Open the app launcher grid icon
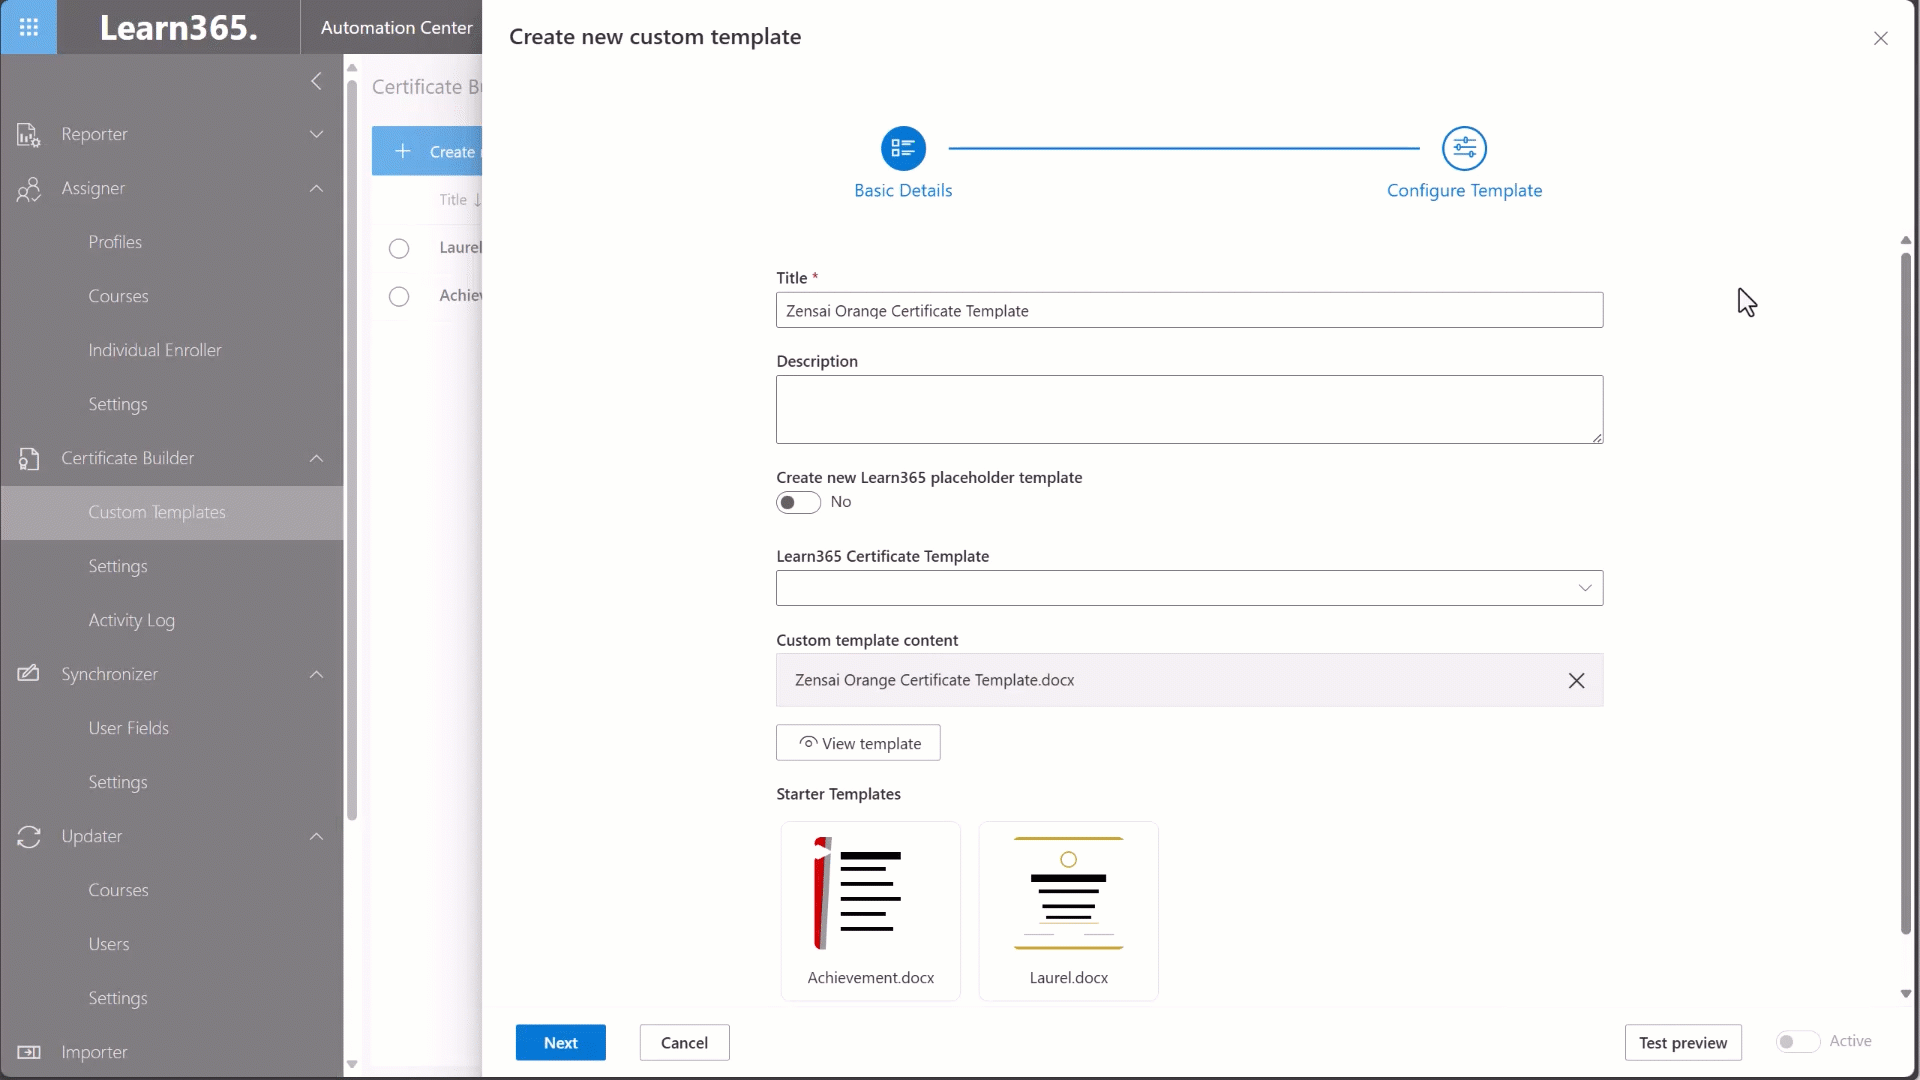This screenshot has height=1080, width=1920. pyautogui.click(x=28, y=27)
